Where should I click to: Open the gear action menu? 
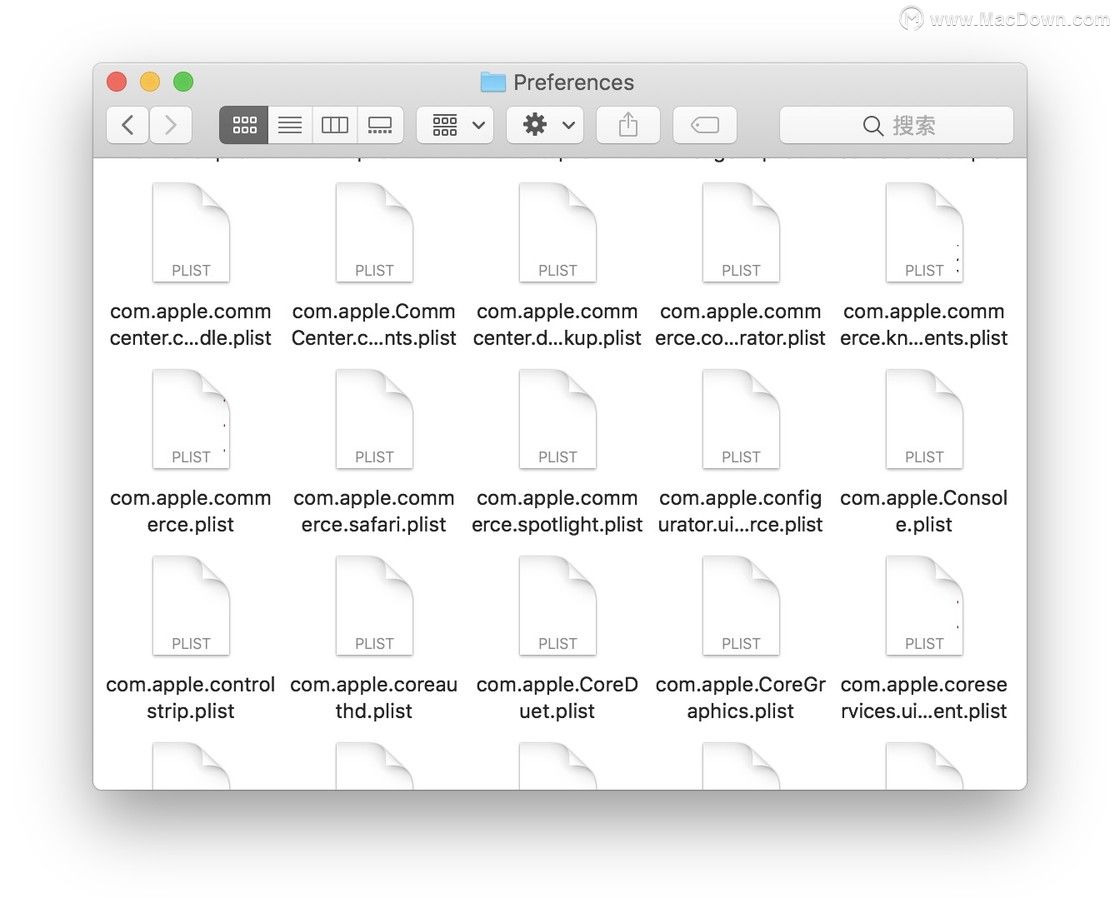(x=545, y=126)
